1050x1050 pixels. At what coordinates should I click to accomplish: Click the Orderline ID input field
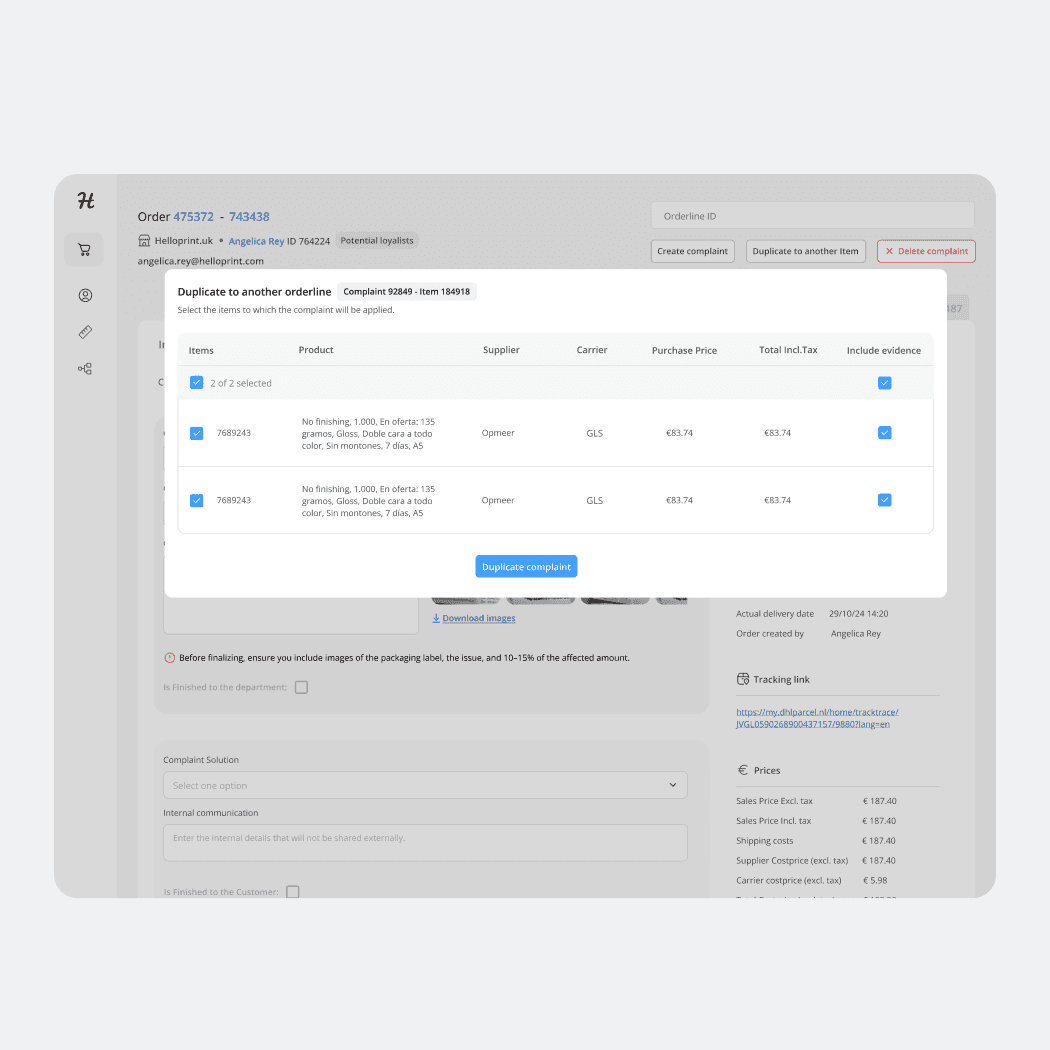(x=812, y=215)
